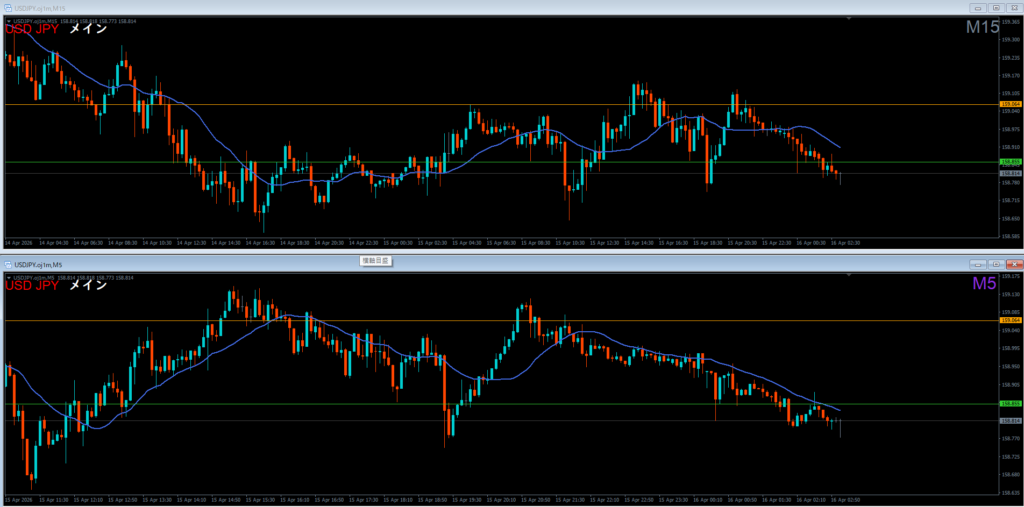Screen dimensions: 1024x507
Task: Click the red USD JPY label in M15 chart
Action: pos(33,29)
